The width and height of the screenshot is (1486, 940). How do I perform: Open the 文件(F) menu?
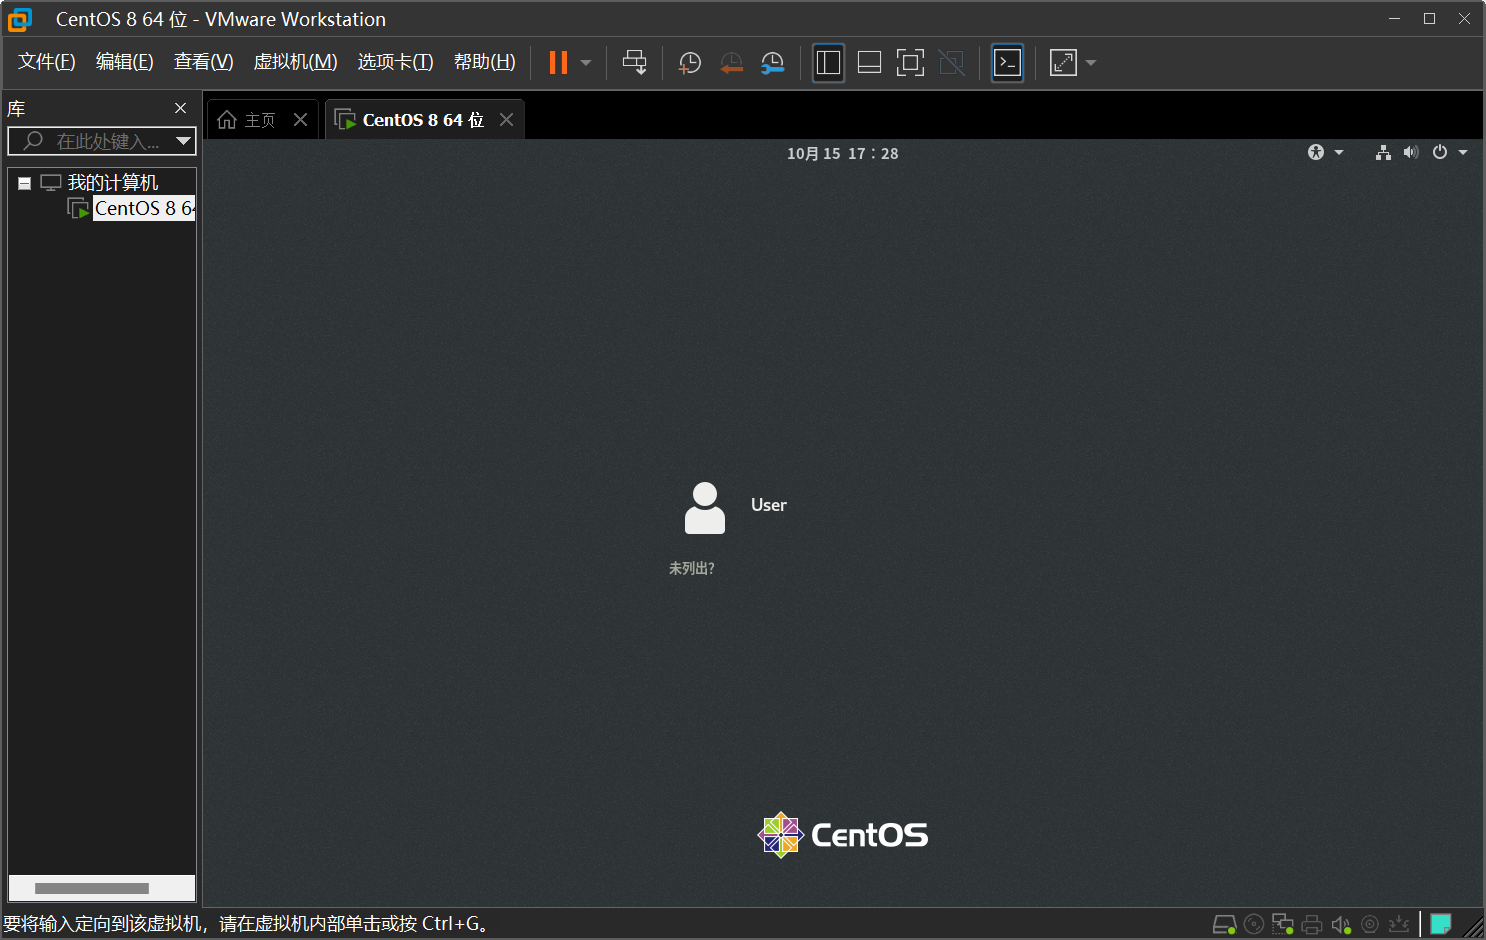click(47, 62)
